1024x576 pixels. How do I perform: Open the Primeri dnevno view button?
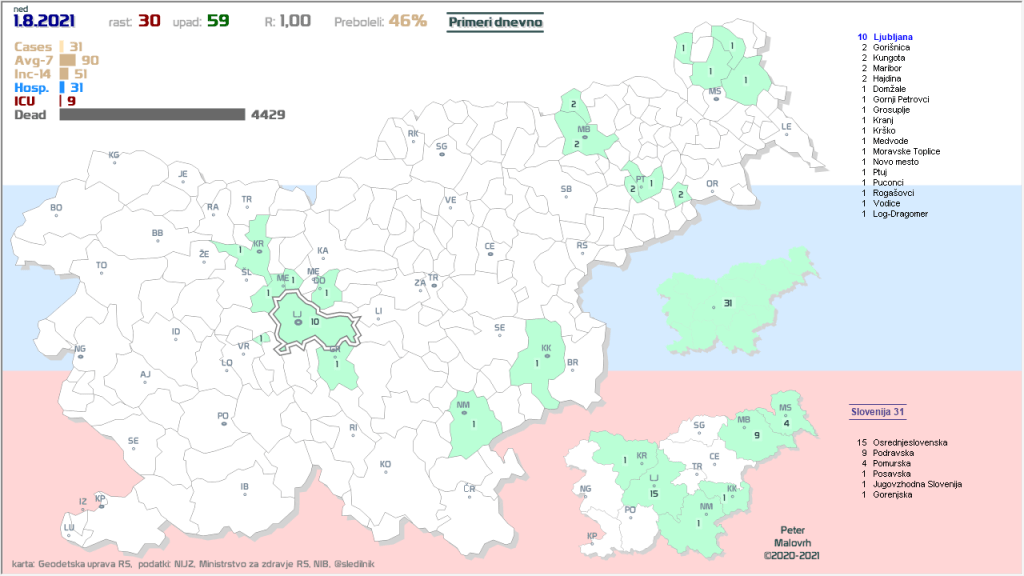point(496,21)
